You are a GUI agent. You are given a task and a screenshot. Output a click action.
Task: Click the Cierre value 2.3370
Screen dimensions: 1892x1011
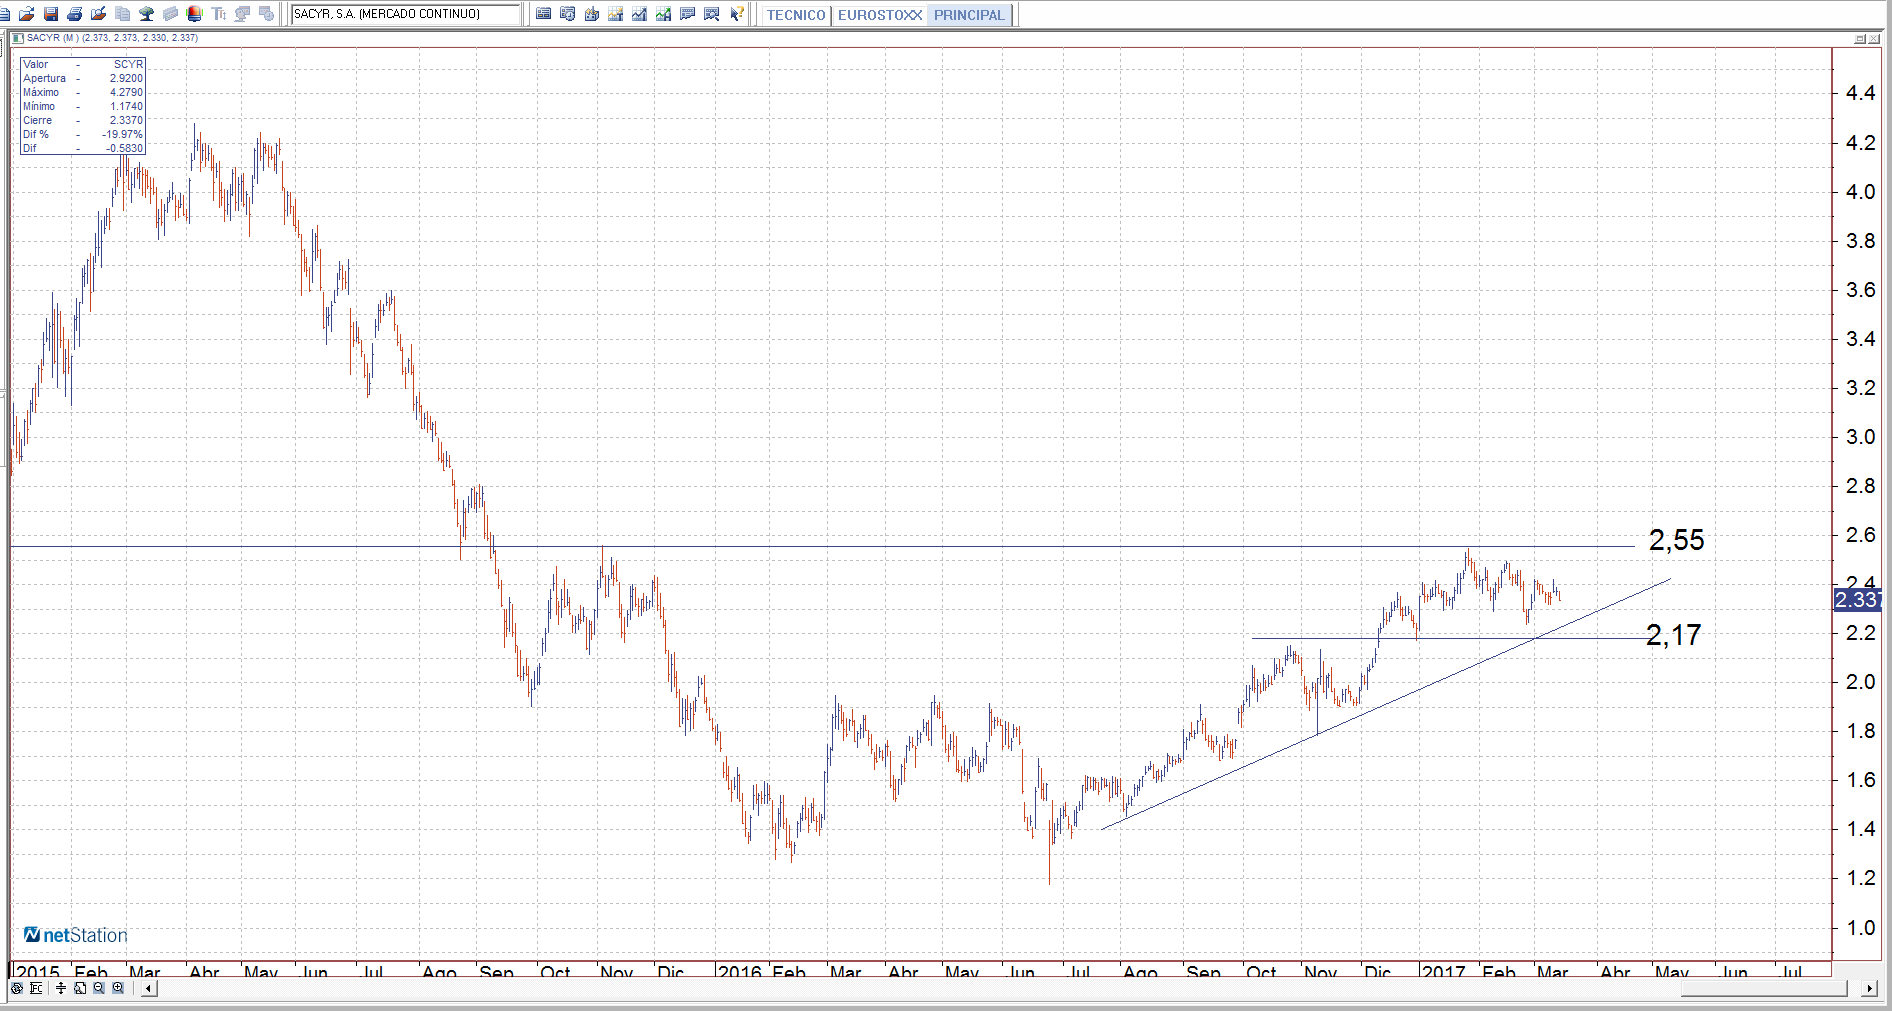point(126,120)
